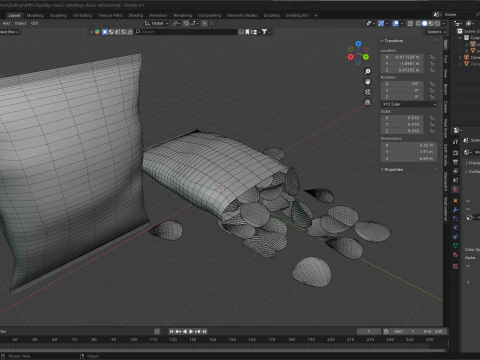Open the Object Constraints tab

pyautogui.click(x=455, y=237)
